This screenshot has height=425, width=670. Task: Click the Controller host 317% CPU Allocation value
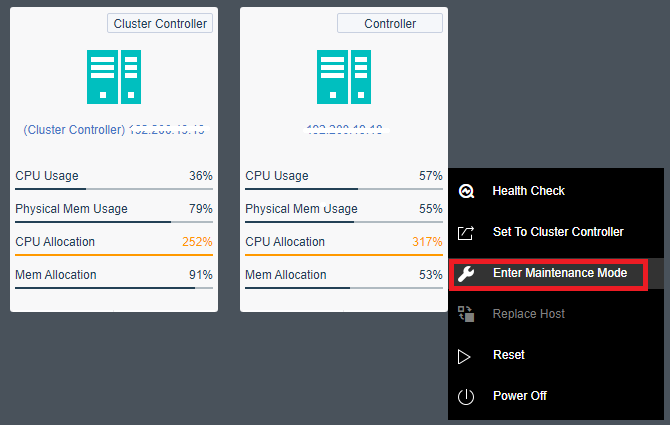point(429,242)
